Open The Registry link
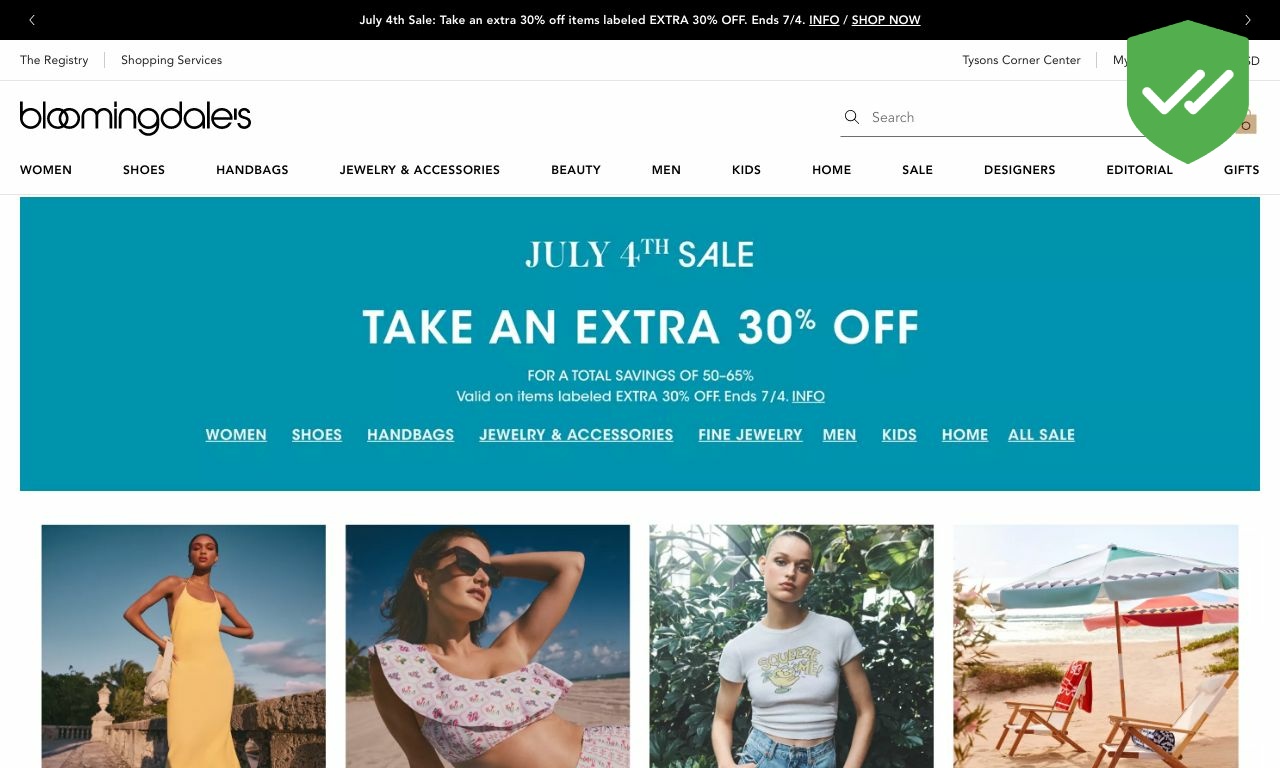This screenshot has width=1280, height=768. click(x=54, y=60)
